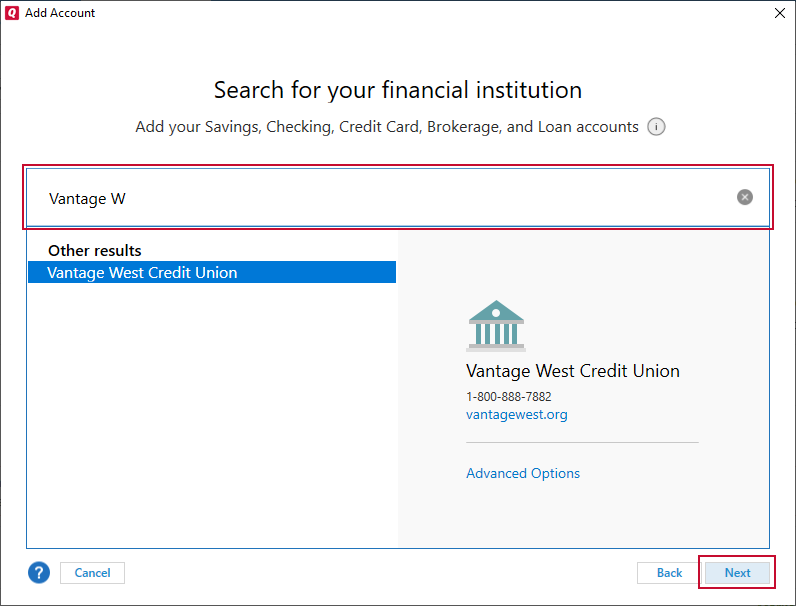Image resolution: width=796 pixels, height=606 pixels.
Task: Open Advanced Options link
Action: point(523,473)
